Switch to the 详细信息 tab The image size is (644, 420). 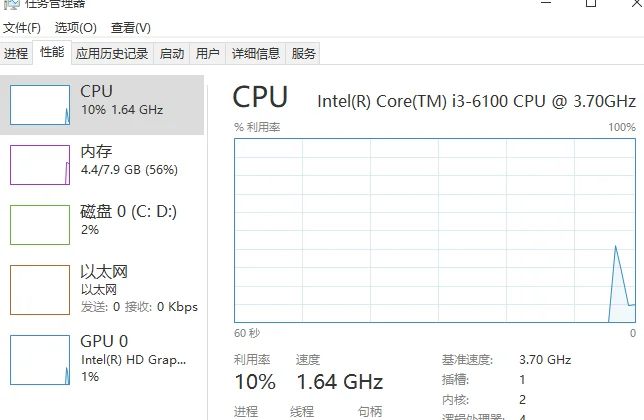pyautogui.click(x=256, y=54)
